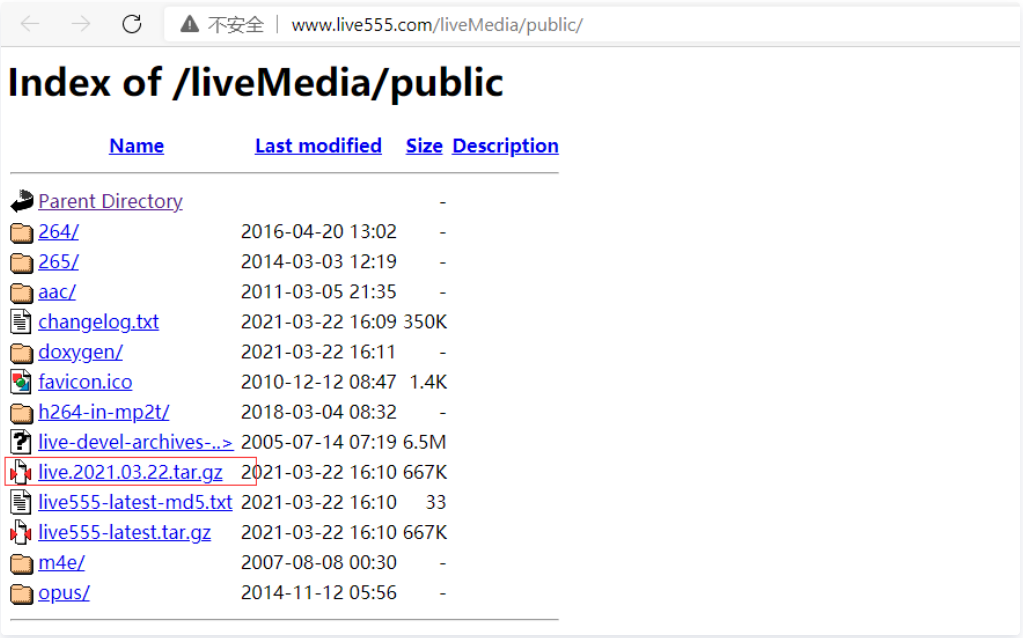Select the date 2018-03-04 08:32
Viewport: 1023px width, 638px height.
click(x=318, y=412)
